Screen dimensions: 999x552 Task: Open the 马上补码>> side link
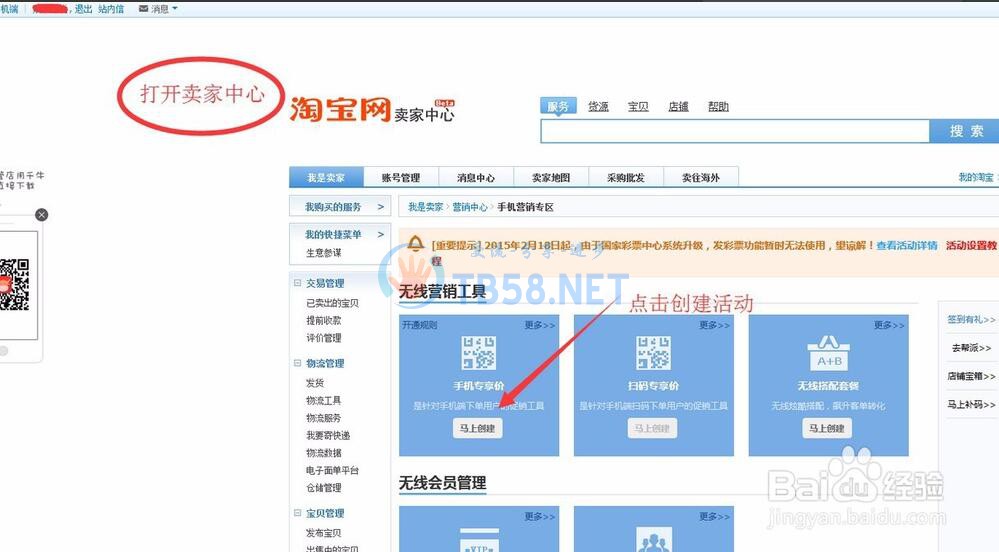click(972, 404)
